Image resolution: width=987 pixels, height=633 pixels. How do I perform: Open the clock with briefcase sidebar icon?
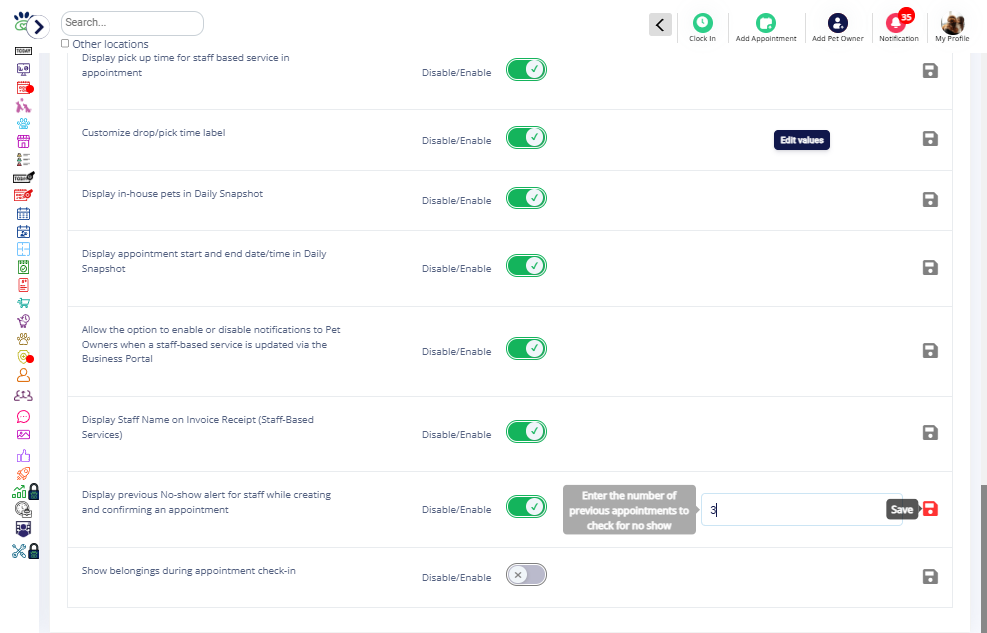coord(23,510)
